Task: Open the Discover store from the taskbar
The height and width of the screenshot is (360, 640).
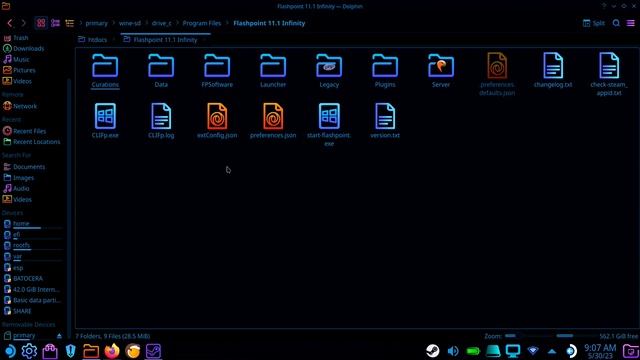Action: click(x=50, y=351)
